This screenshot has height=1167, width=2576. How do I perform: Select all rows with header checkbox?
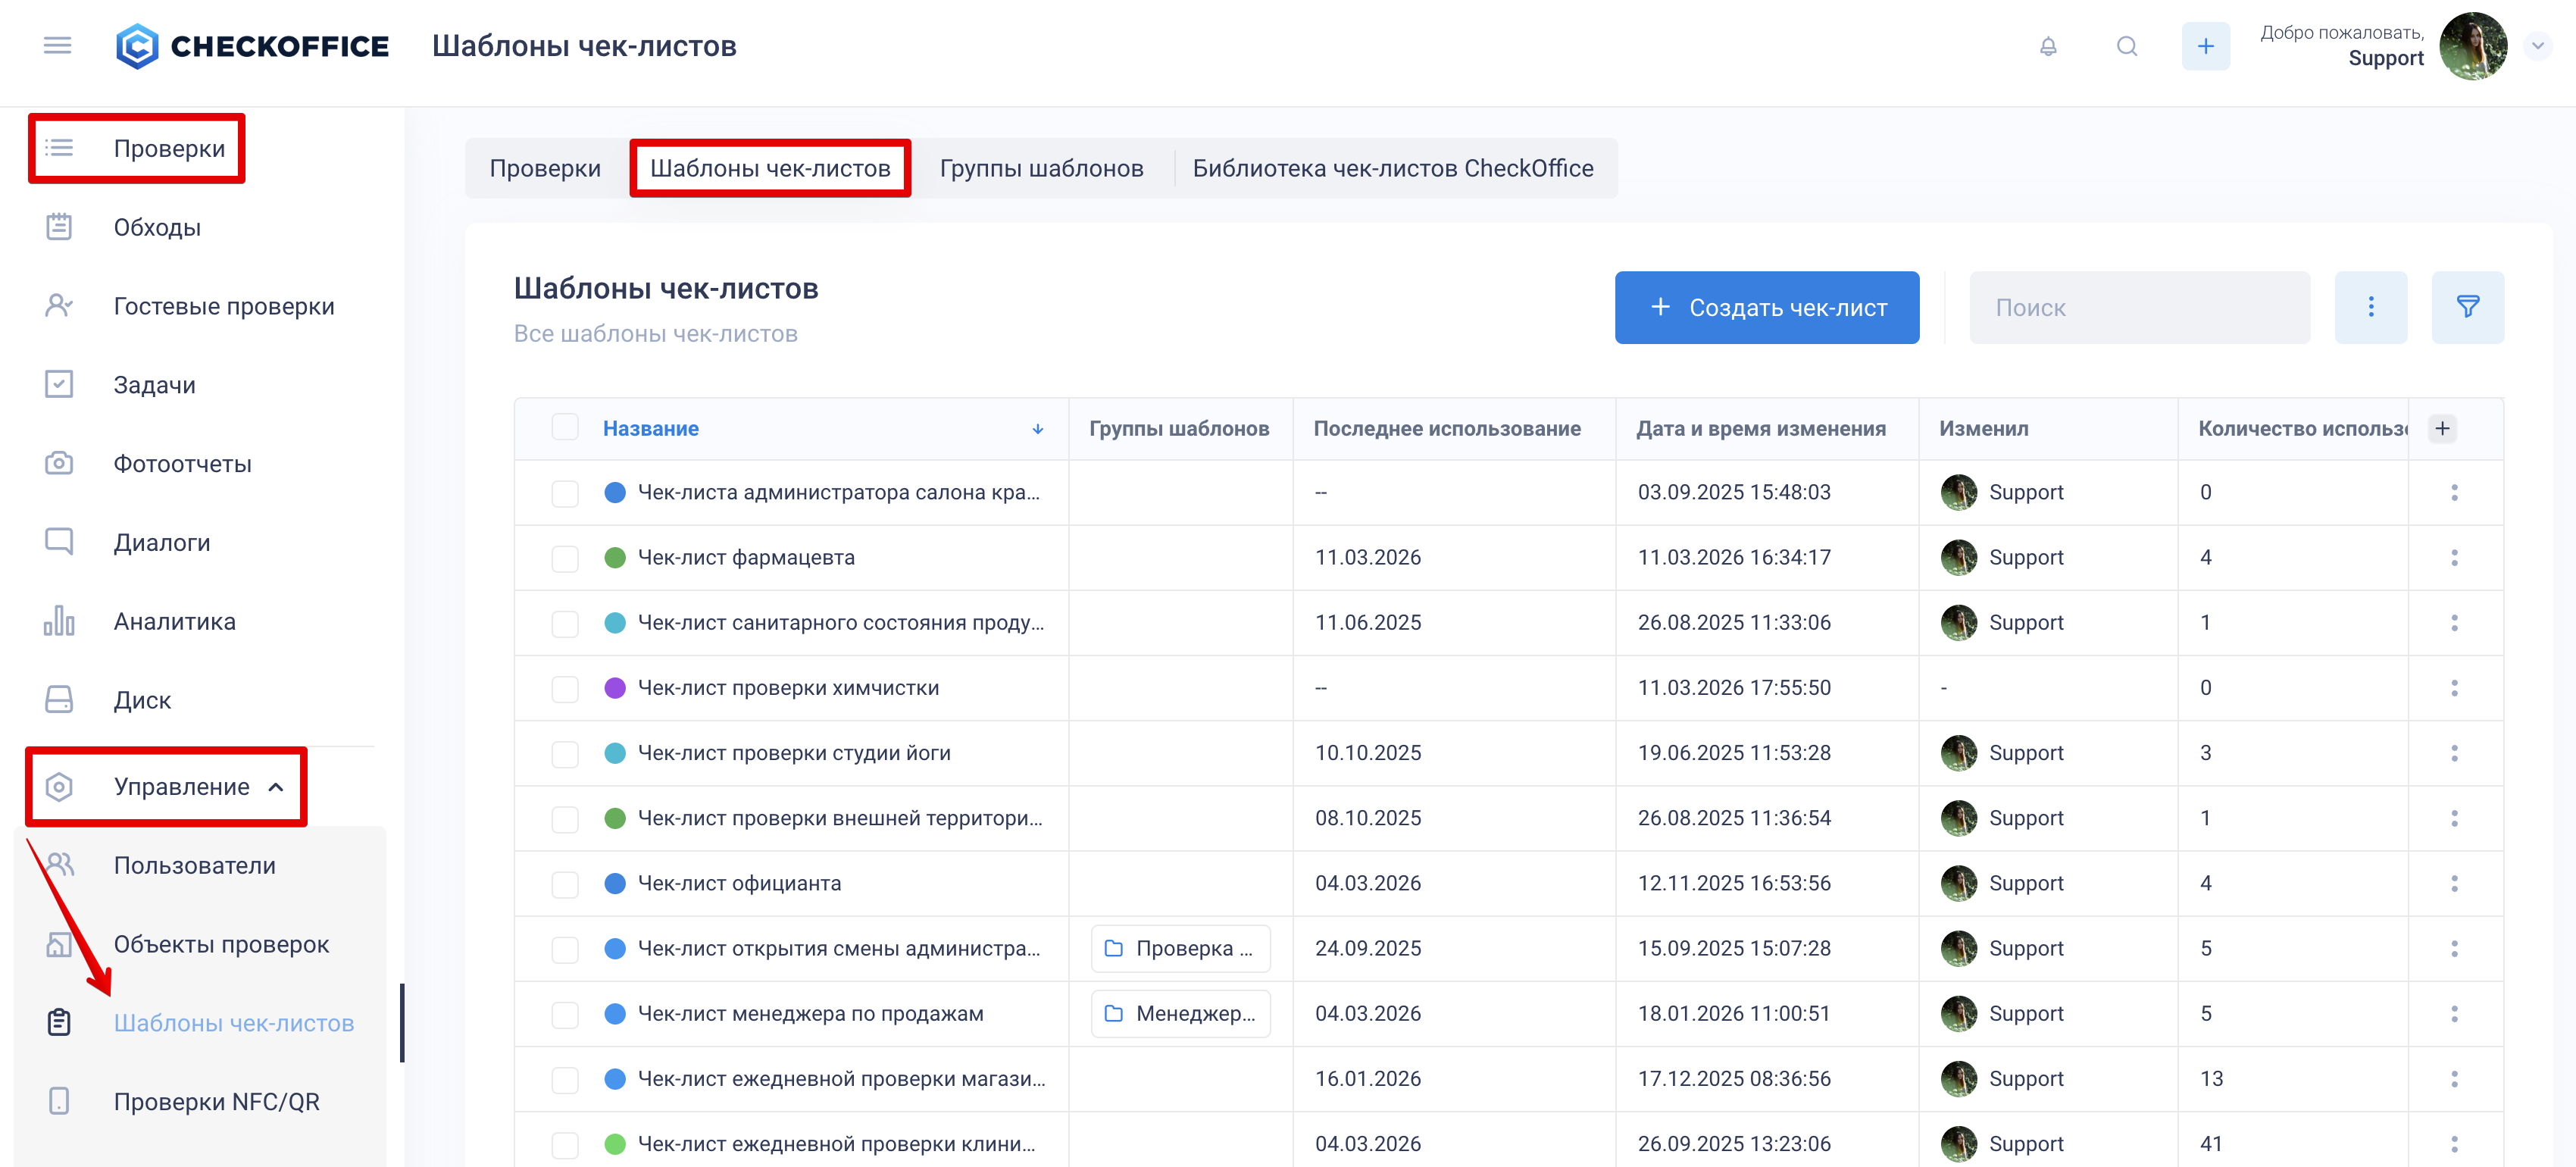[565, 428]
